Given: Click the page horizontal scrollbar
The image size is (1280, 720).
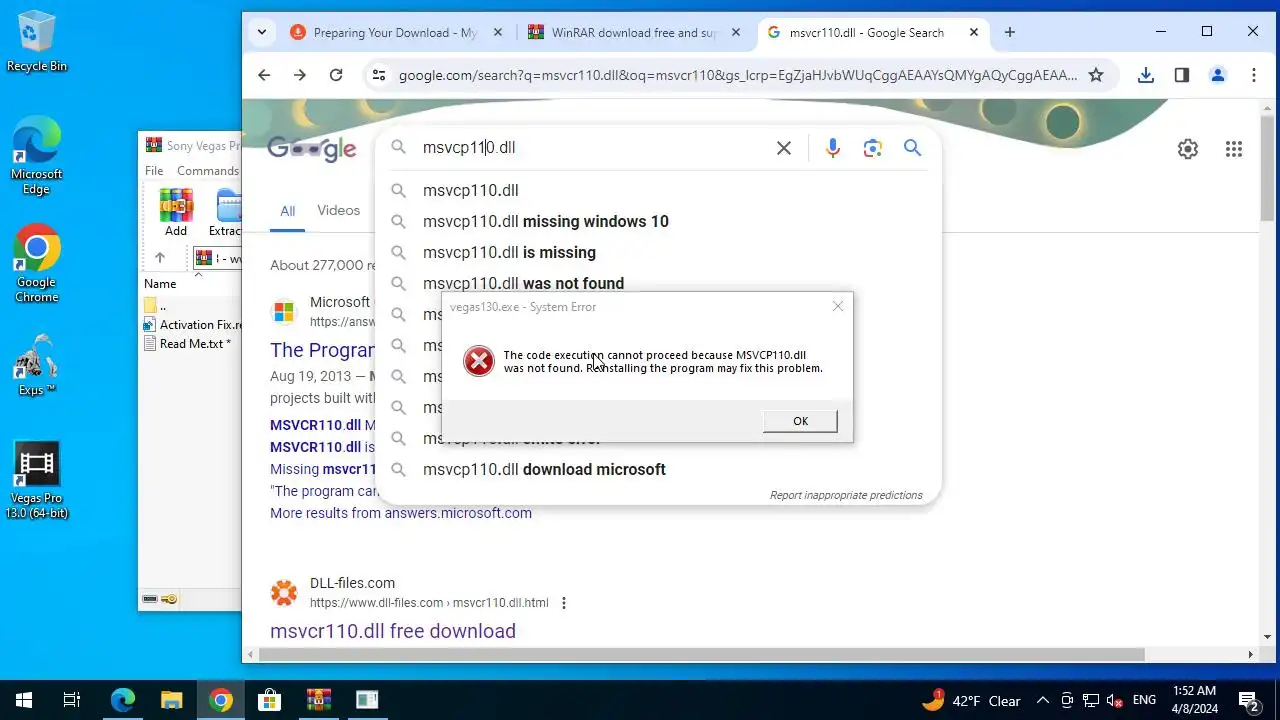Looking at the screenshot, I should click(703, 655).
